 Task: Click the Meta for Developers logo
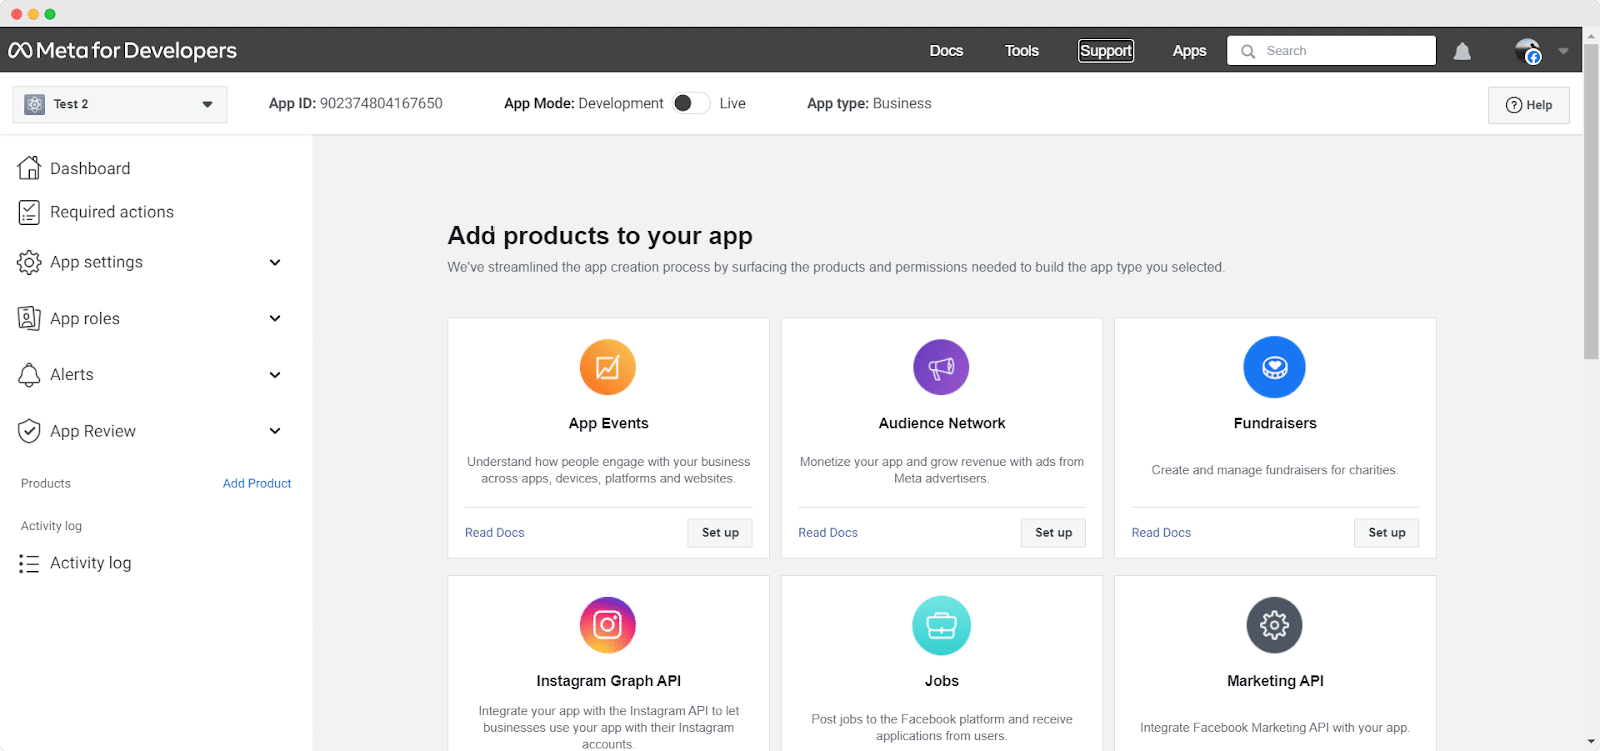pyautogui.click(x=122, y=50)
